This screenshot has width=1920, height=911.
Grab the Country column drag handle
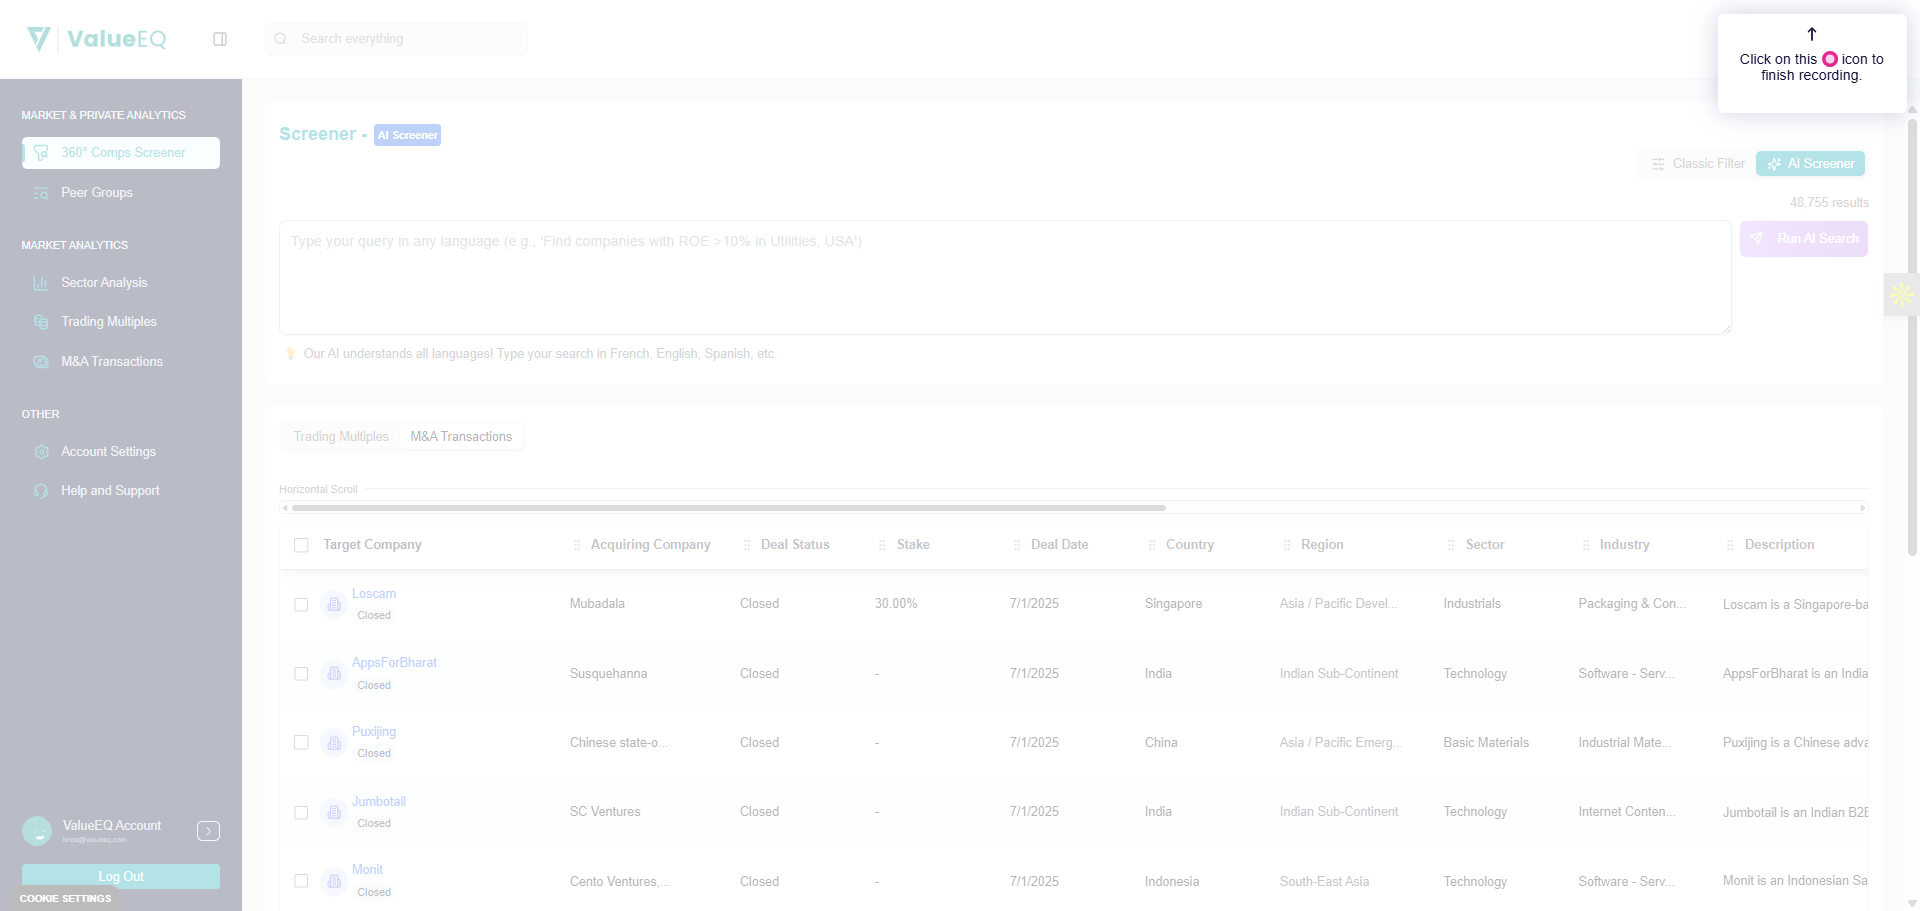point(1152,545)
